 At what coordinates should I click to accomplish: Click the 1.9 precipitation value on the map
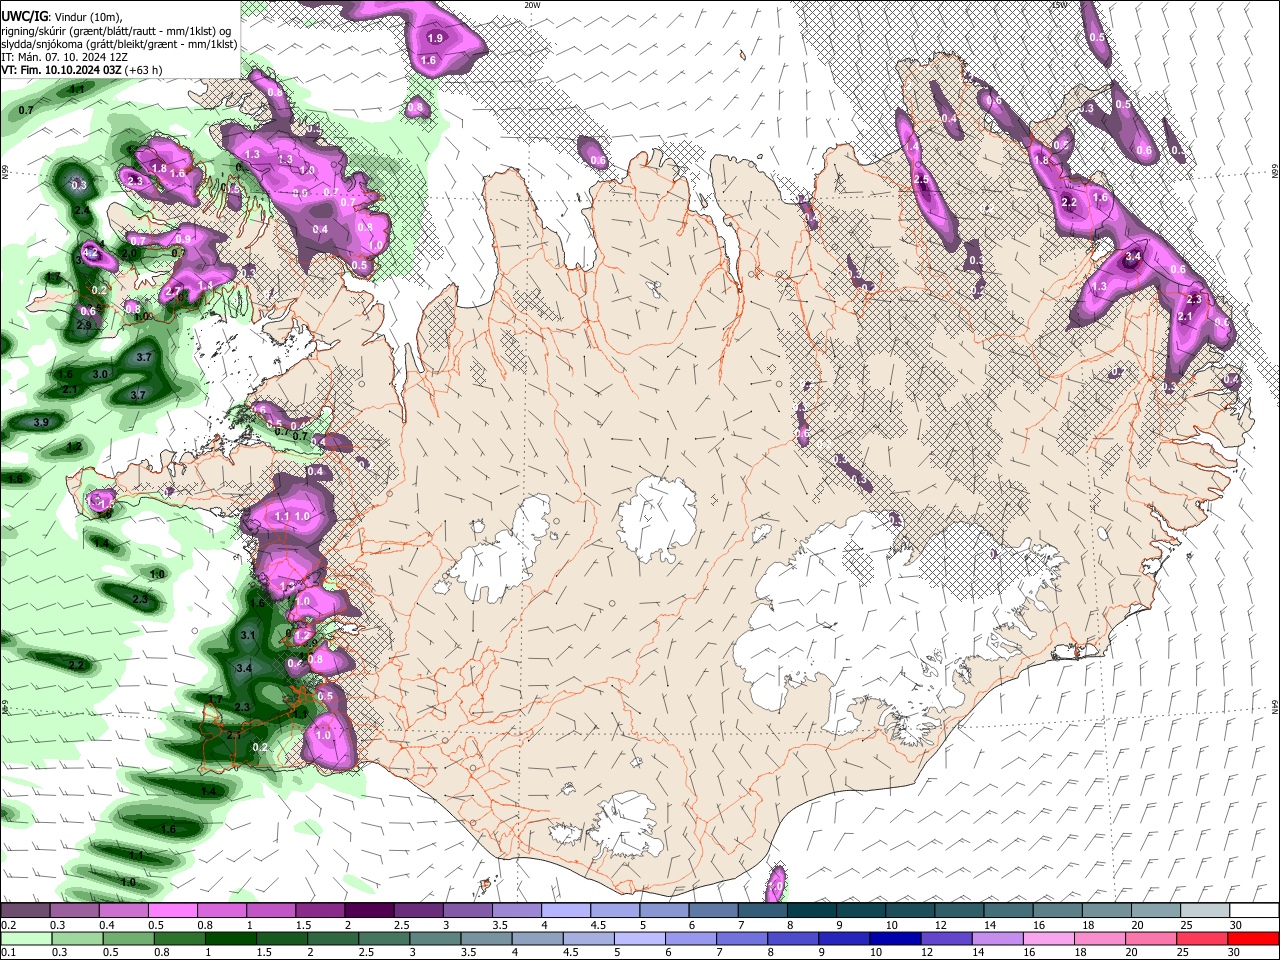coord(435,38)
